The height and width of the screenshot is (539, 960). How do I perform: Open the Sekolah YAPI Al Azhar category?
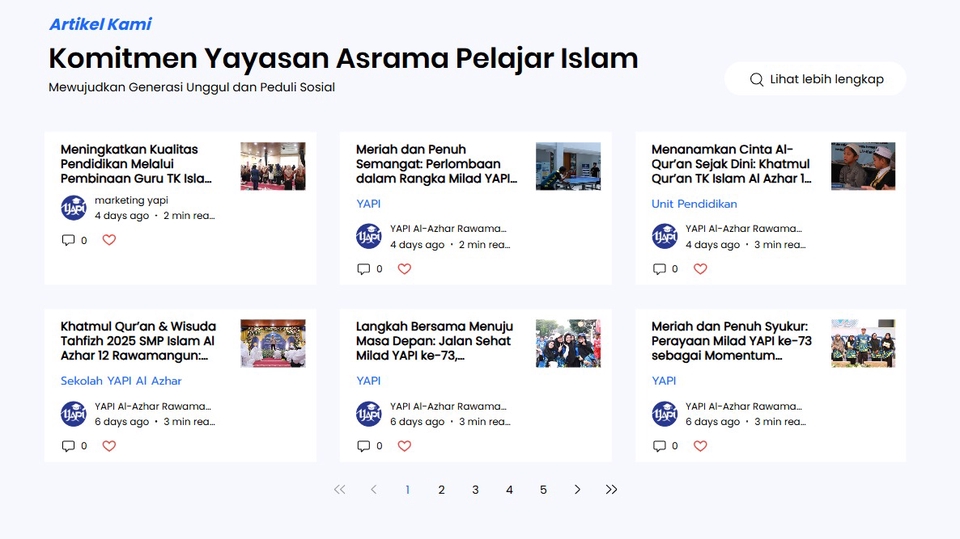pos(121,381)
